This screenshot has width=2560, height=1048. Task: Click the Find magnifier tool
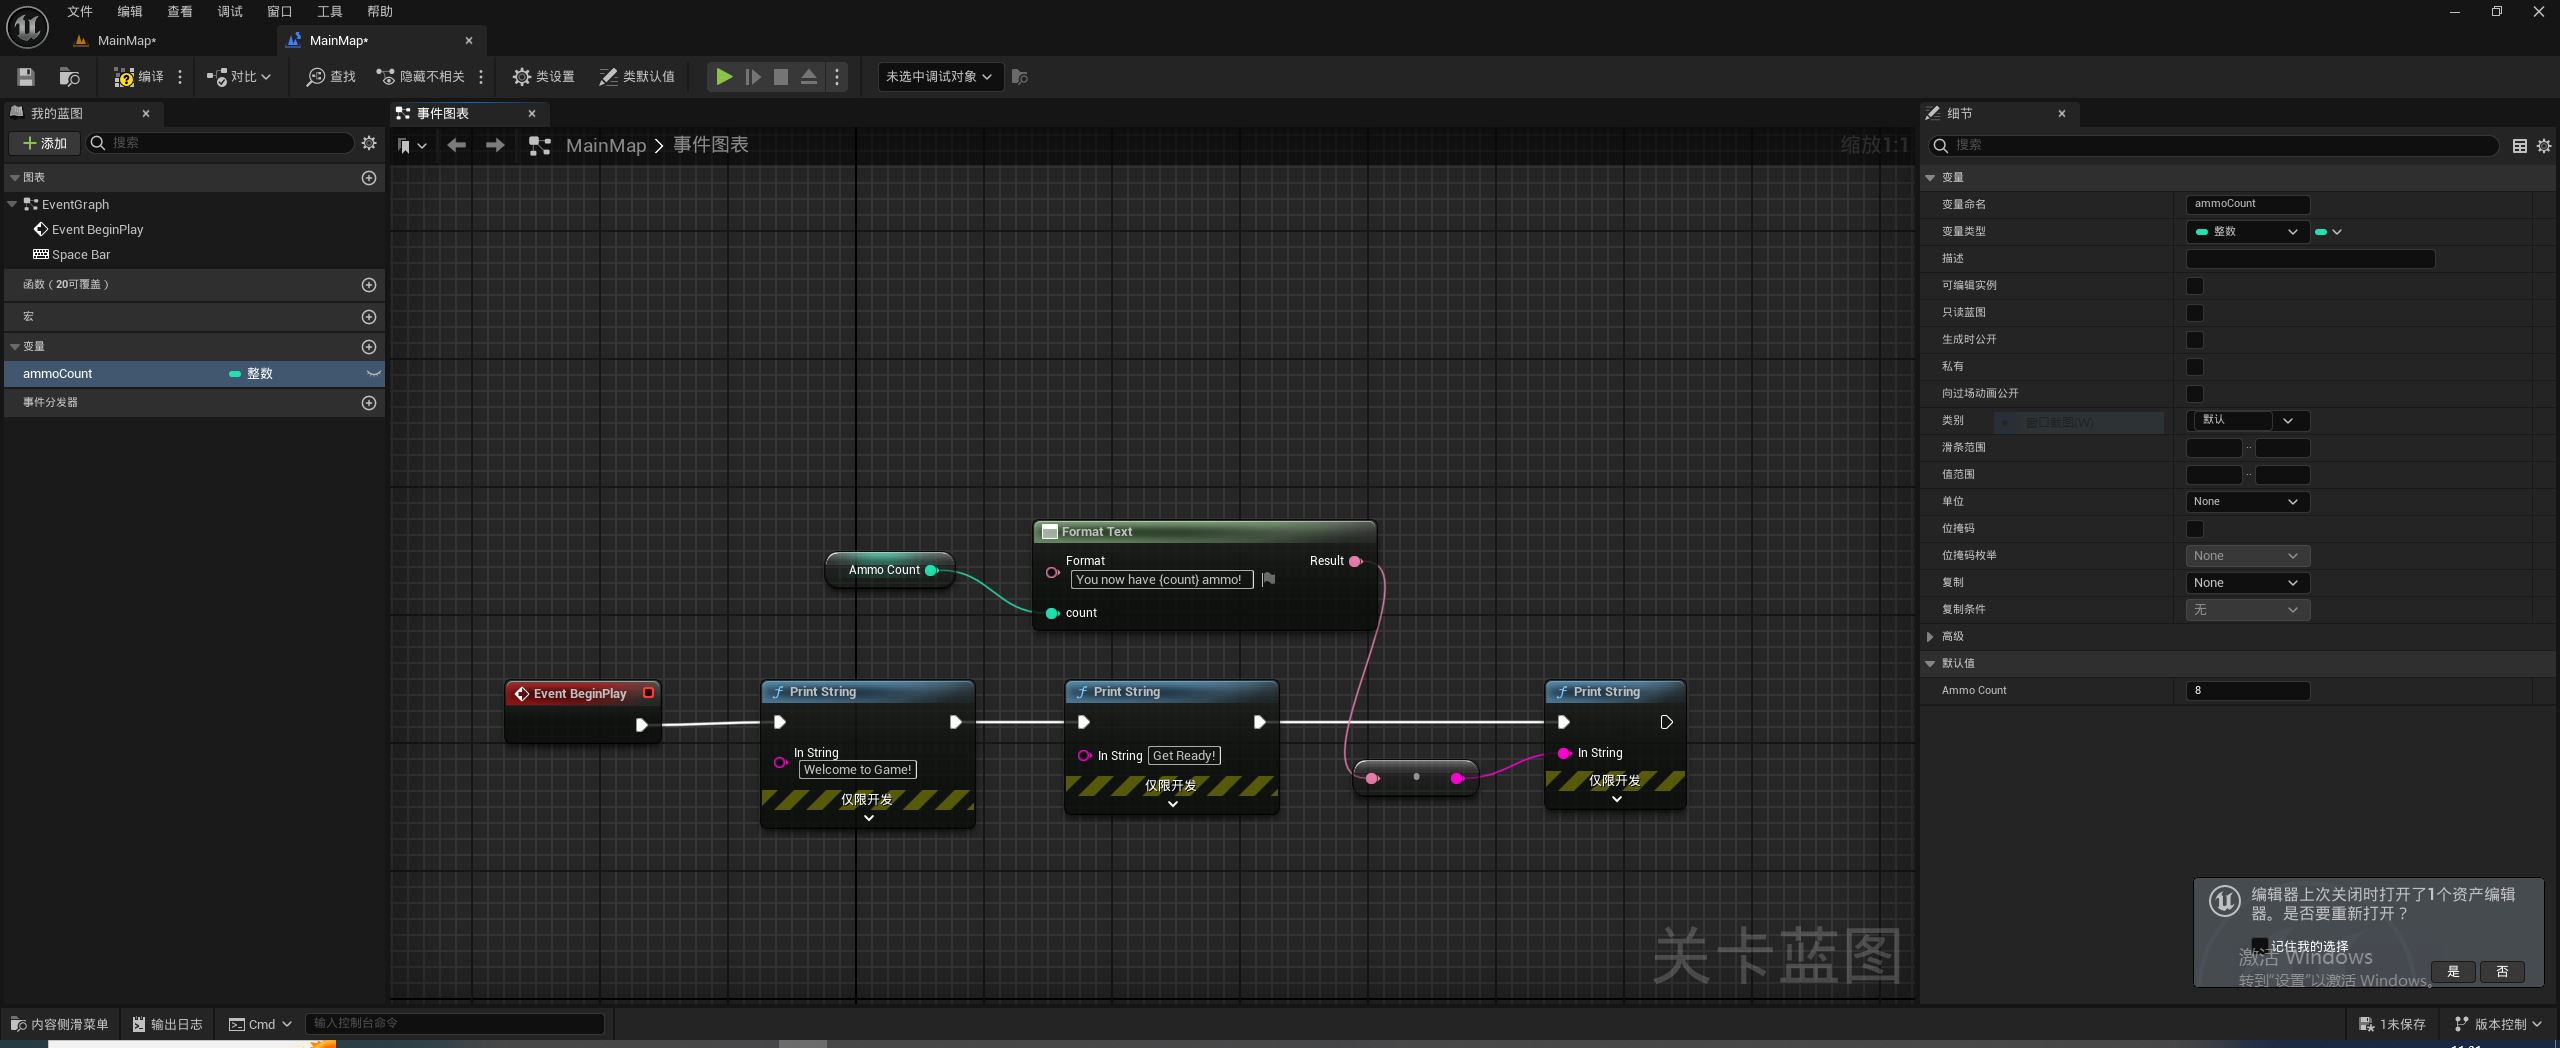pos(331,77)
